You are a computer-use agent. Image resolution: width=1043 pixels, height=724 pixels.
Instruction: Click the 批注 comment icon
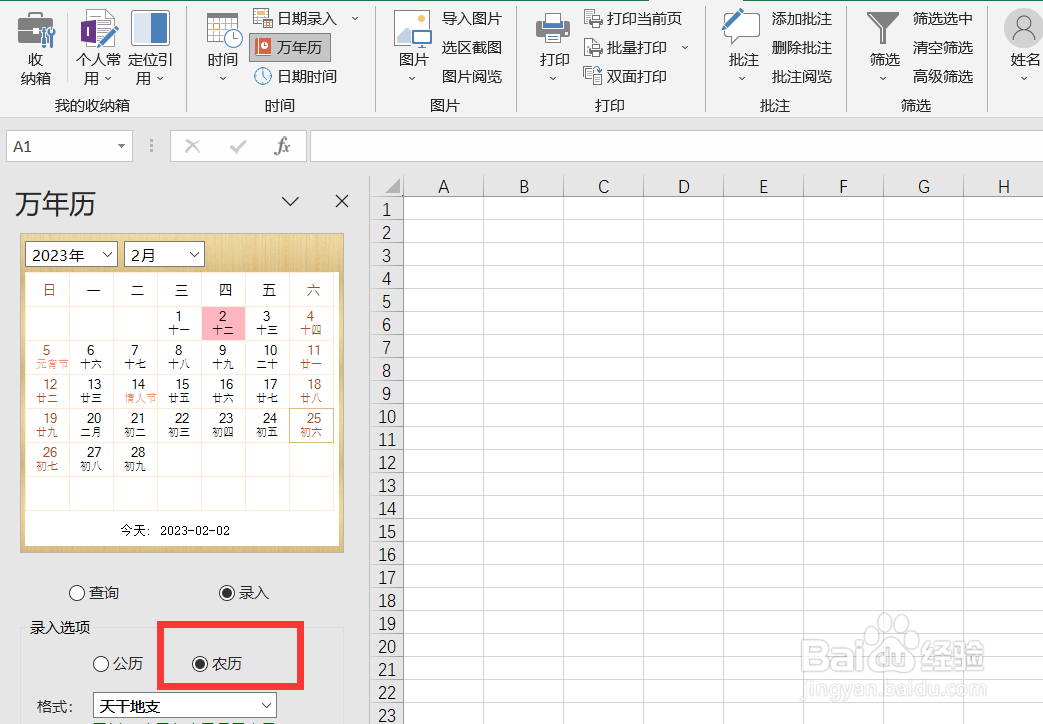740,29
